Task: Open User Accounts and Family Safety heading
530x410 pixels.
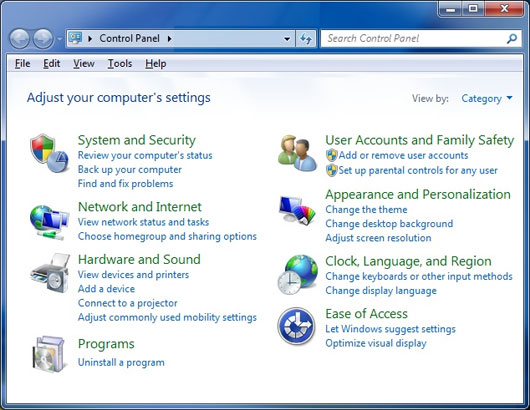Action: [419, 140]
